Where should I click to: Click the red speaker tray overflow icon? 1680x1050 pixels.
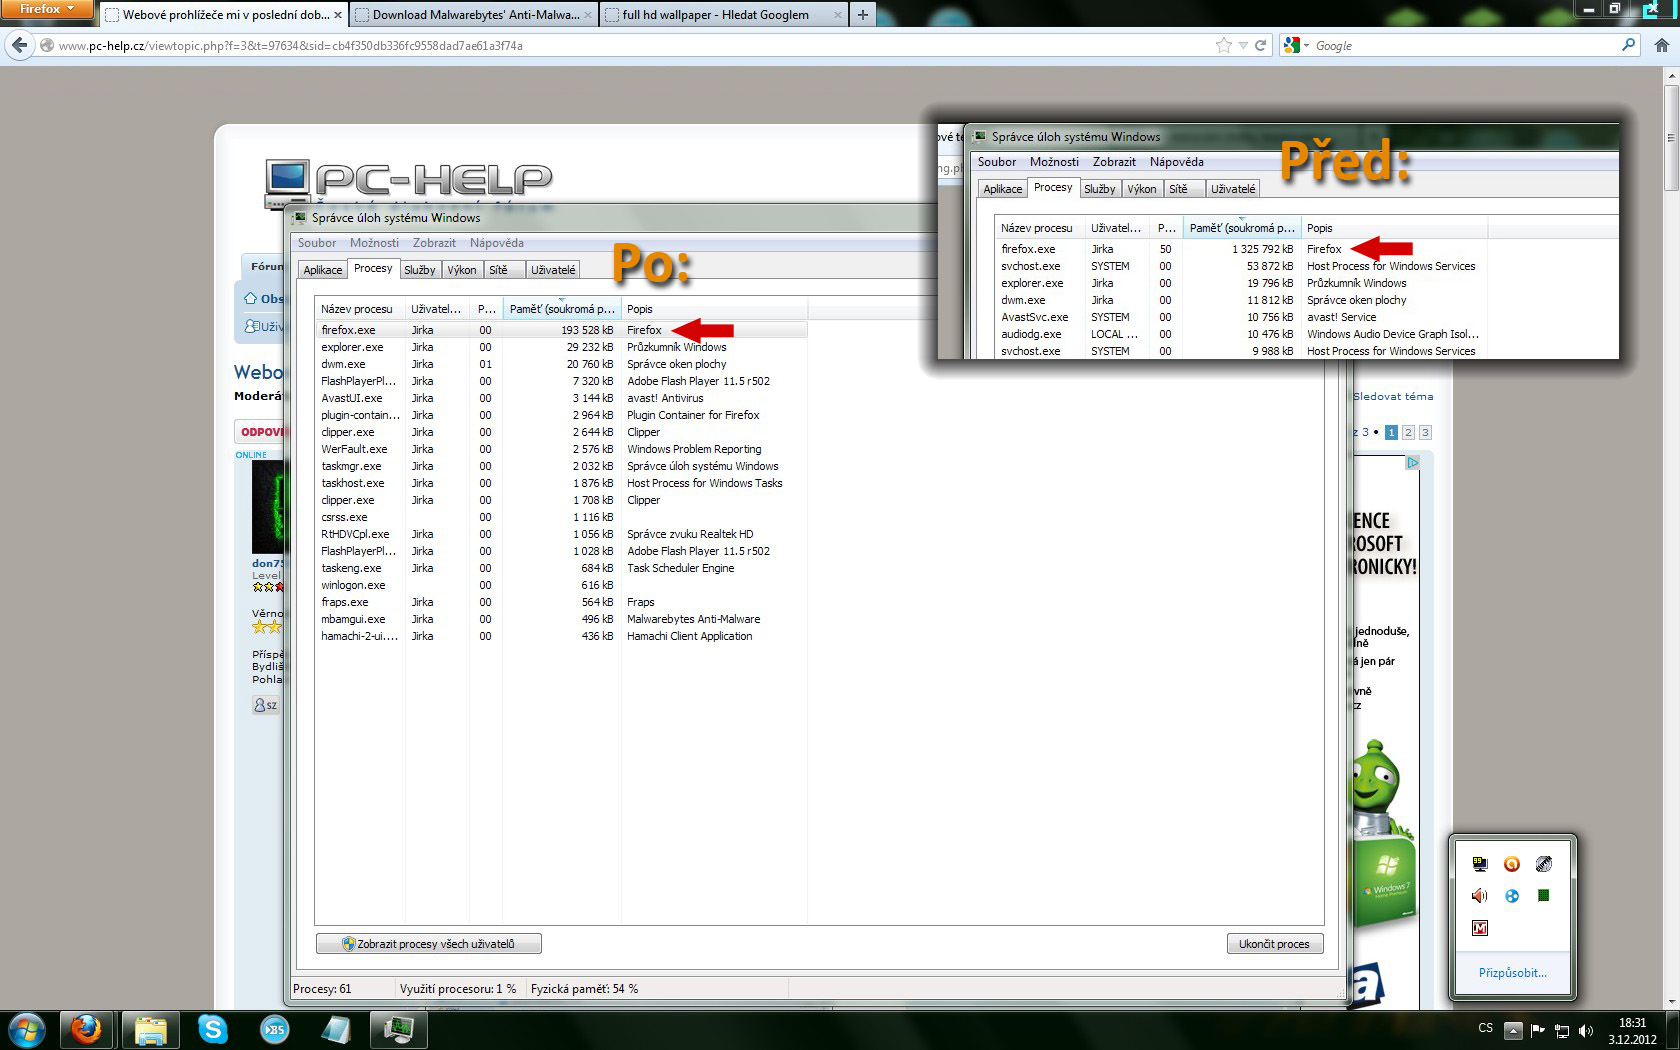[x=1480, y=896]
